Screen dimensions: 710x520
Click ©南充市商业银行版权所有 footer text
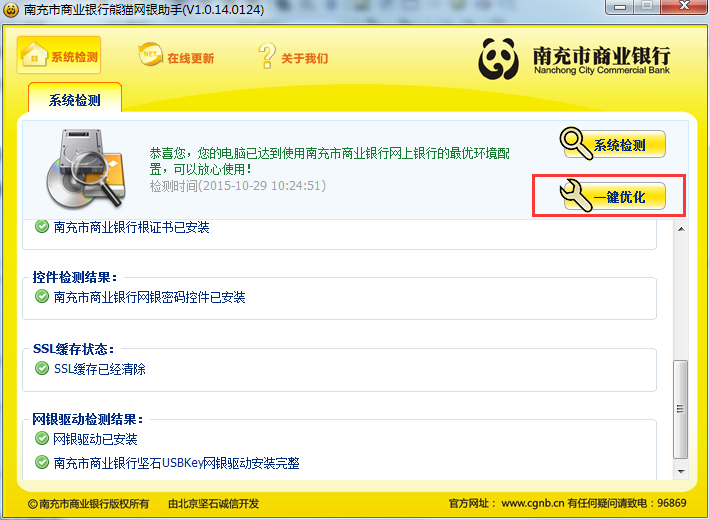(x=88, y=503)
